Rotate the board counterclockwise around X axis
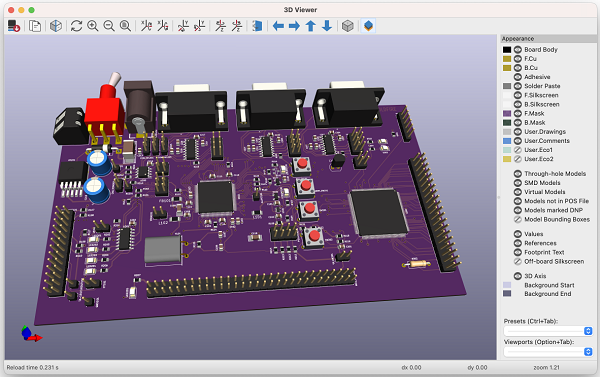This screenshot has height=377, width=600. pos(163,26)
